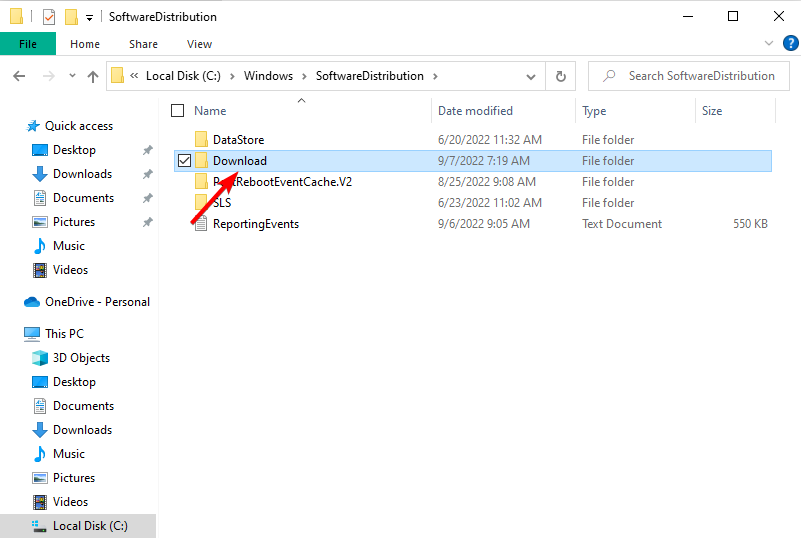The height and width of the screenshot is (538, 801).
Task: Click New Folder icon in title bar
Action: pyautogui.click(x=71, y=17)
